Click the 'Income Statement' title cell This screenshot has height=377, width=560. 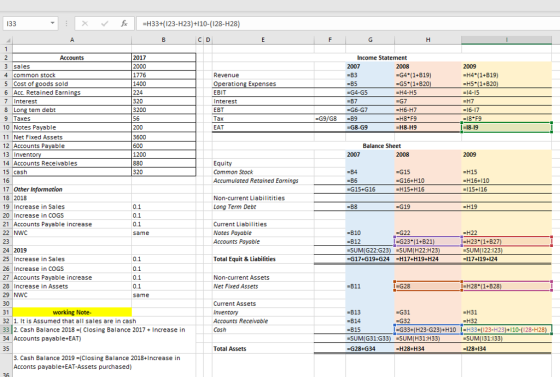[382, 57]
